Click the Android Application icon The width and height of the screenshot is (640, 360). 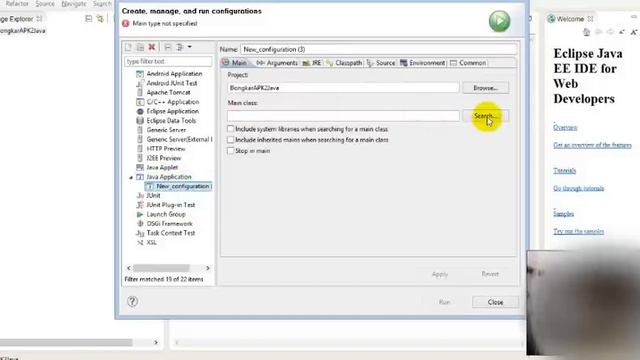(140, 74)
